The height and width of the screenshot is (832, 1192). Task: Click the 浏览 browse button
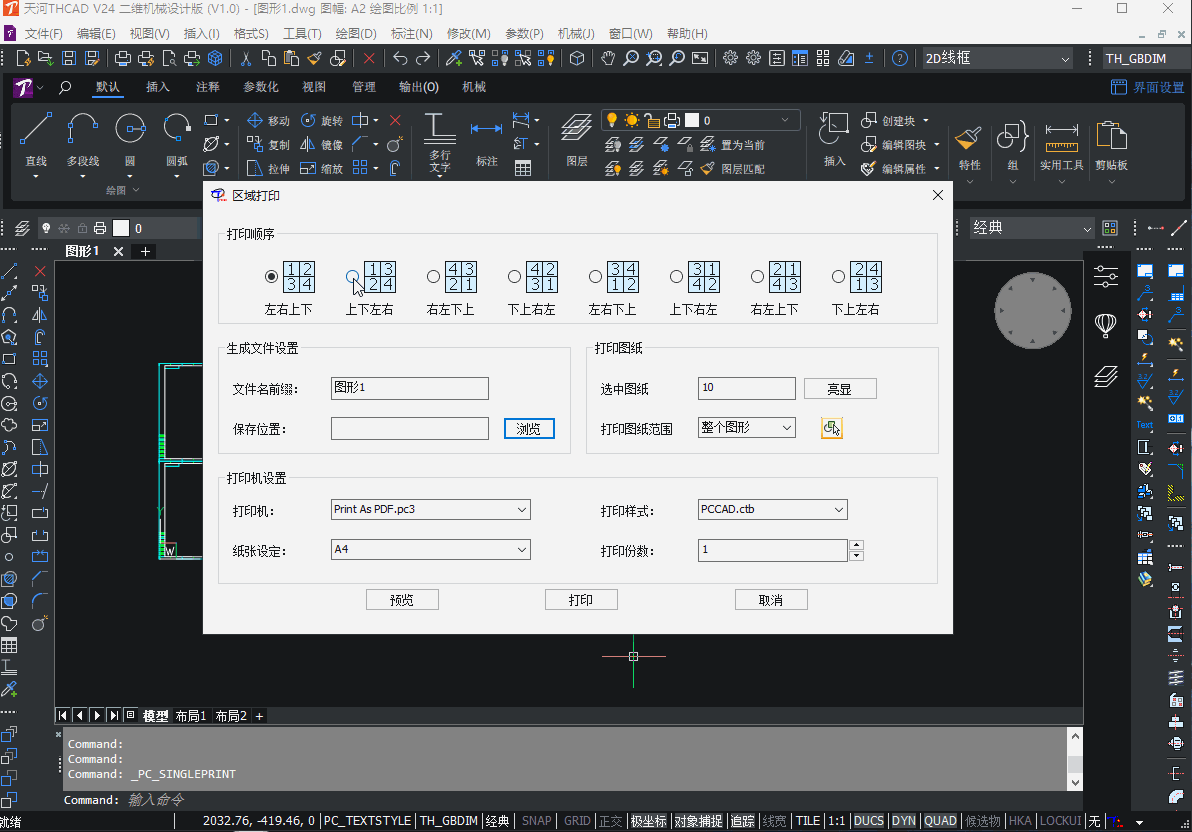529,429
